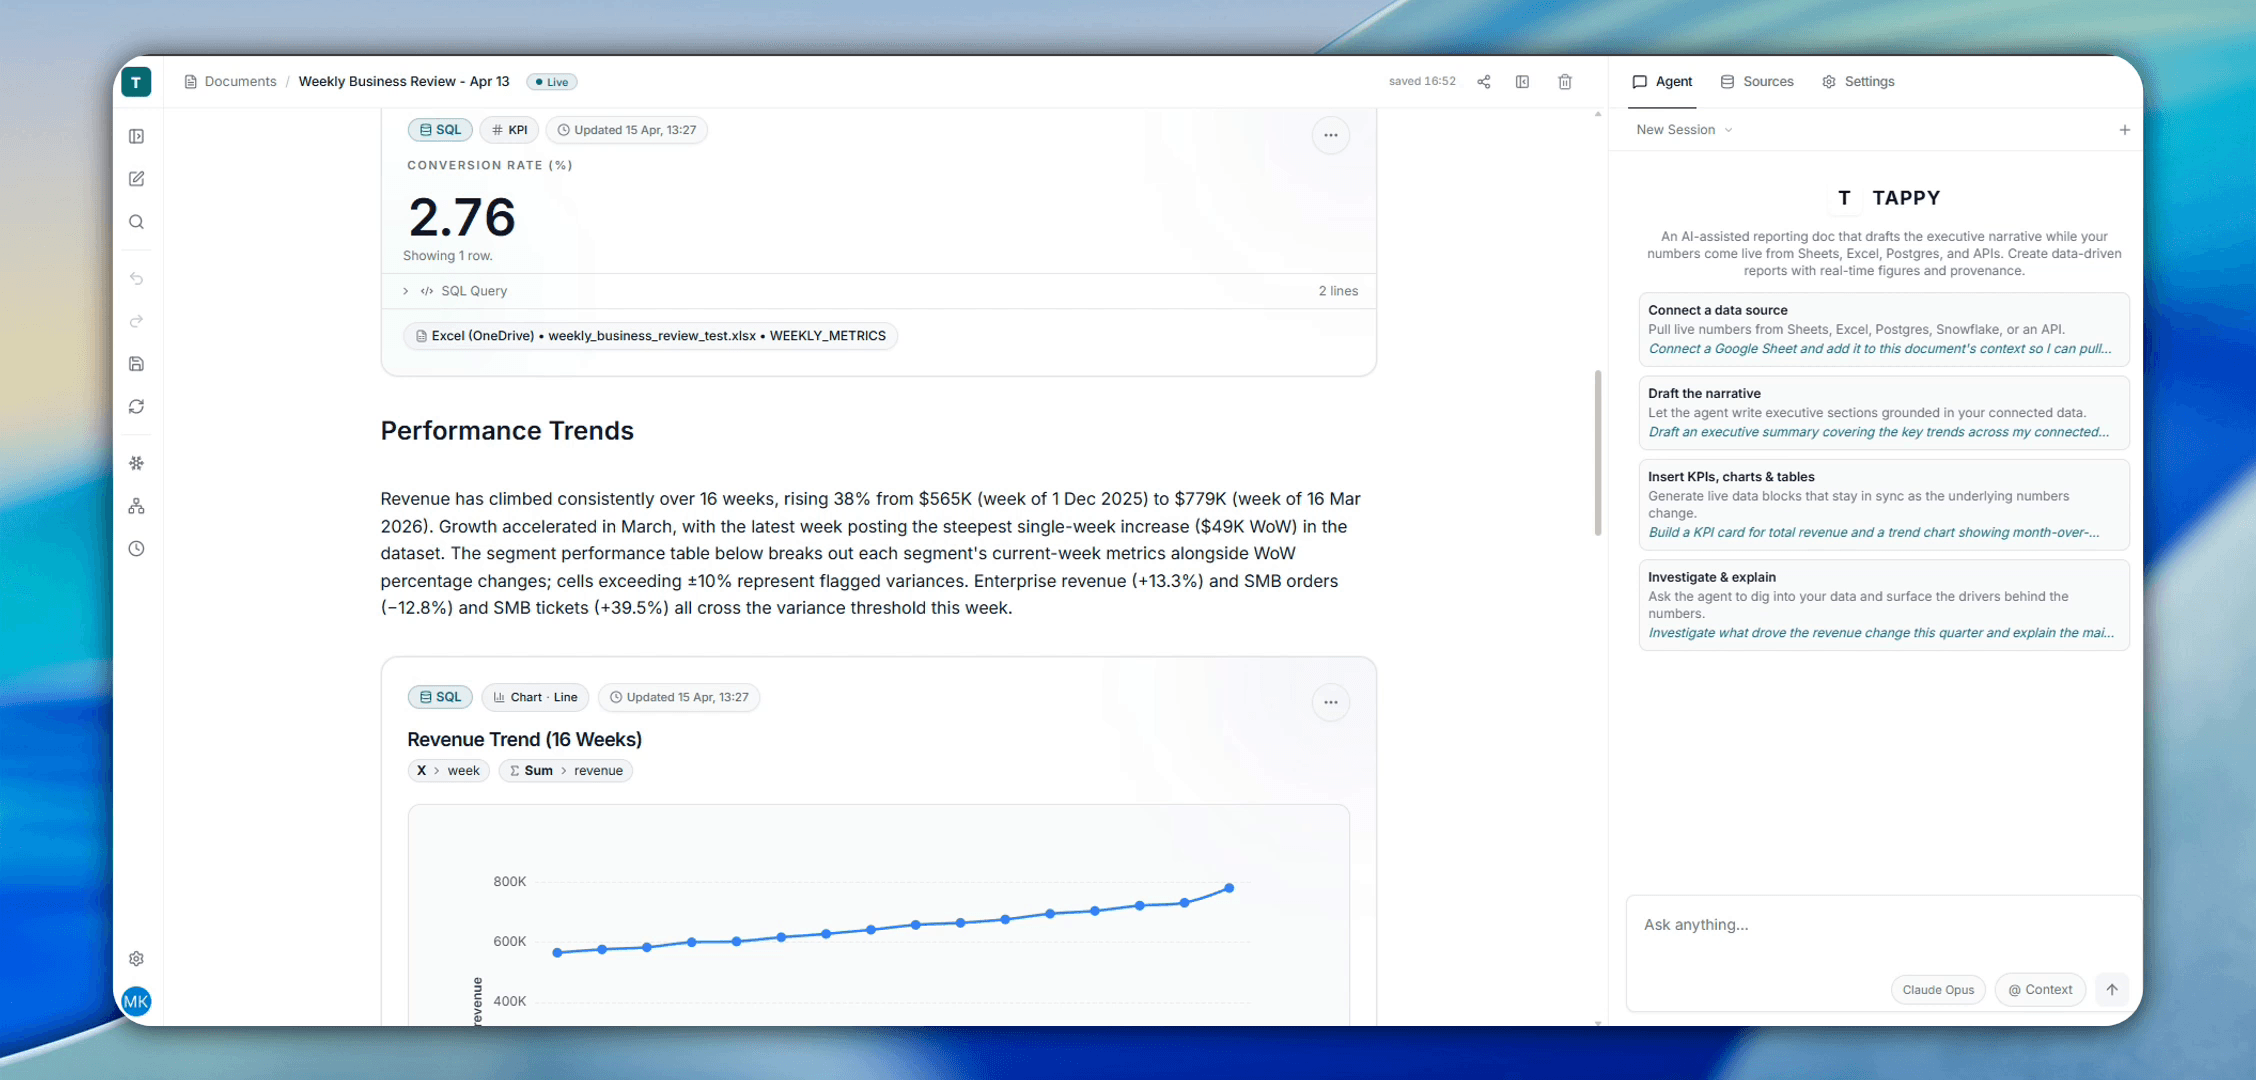
Task: Open history clock icon in sidebar
Action: [x=137, y=549]
